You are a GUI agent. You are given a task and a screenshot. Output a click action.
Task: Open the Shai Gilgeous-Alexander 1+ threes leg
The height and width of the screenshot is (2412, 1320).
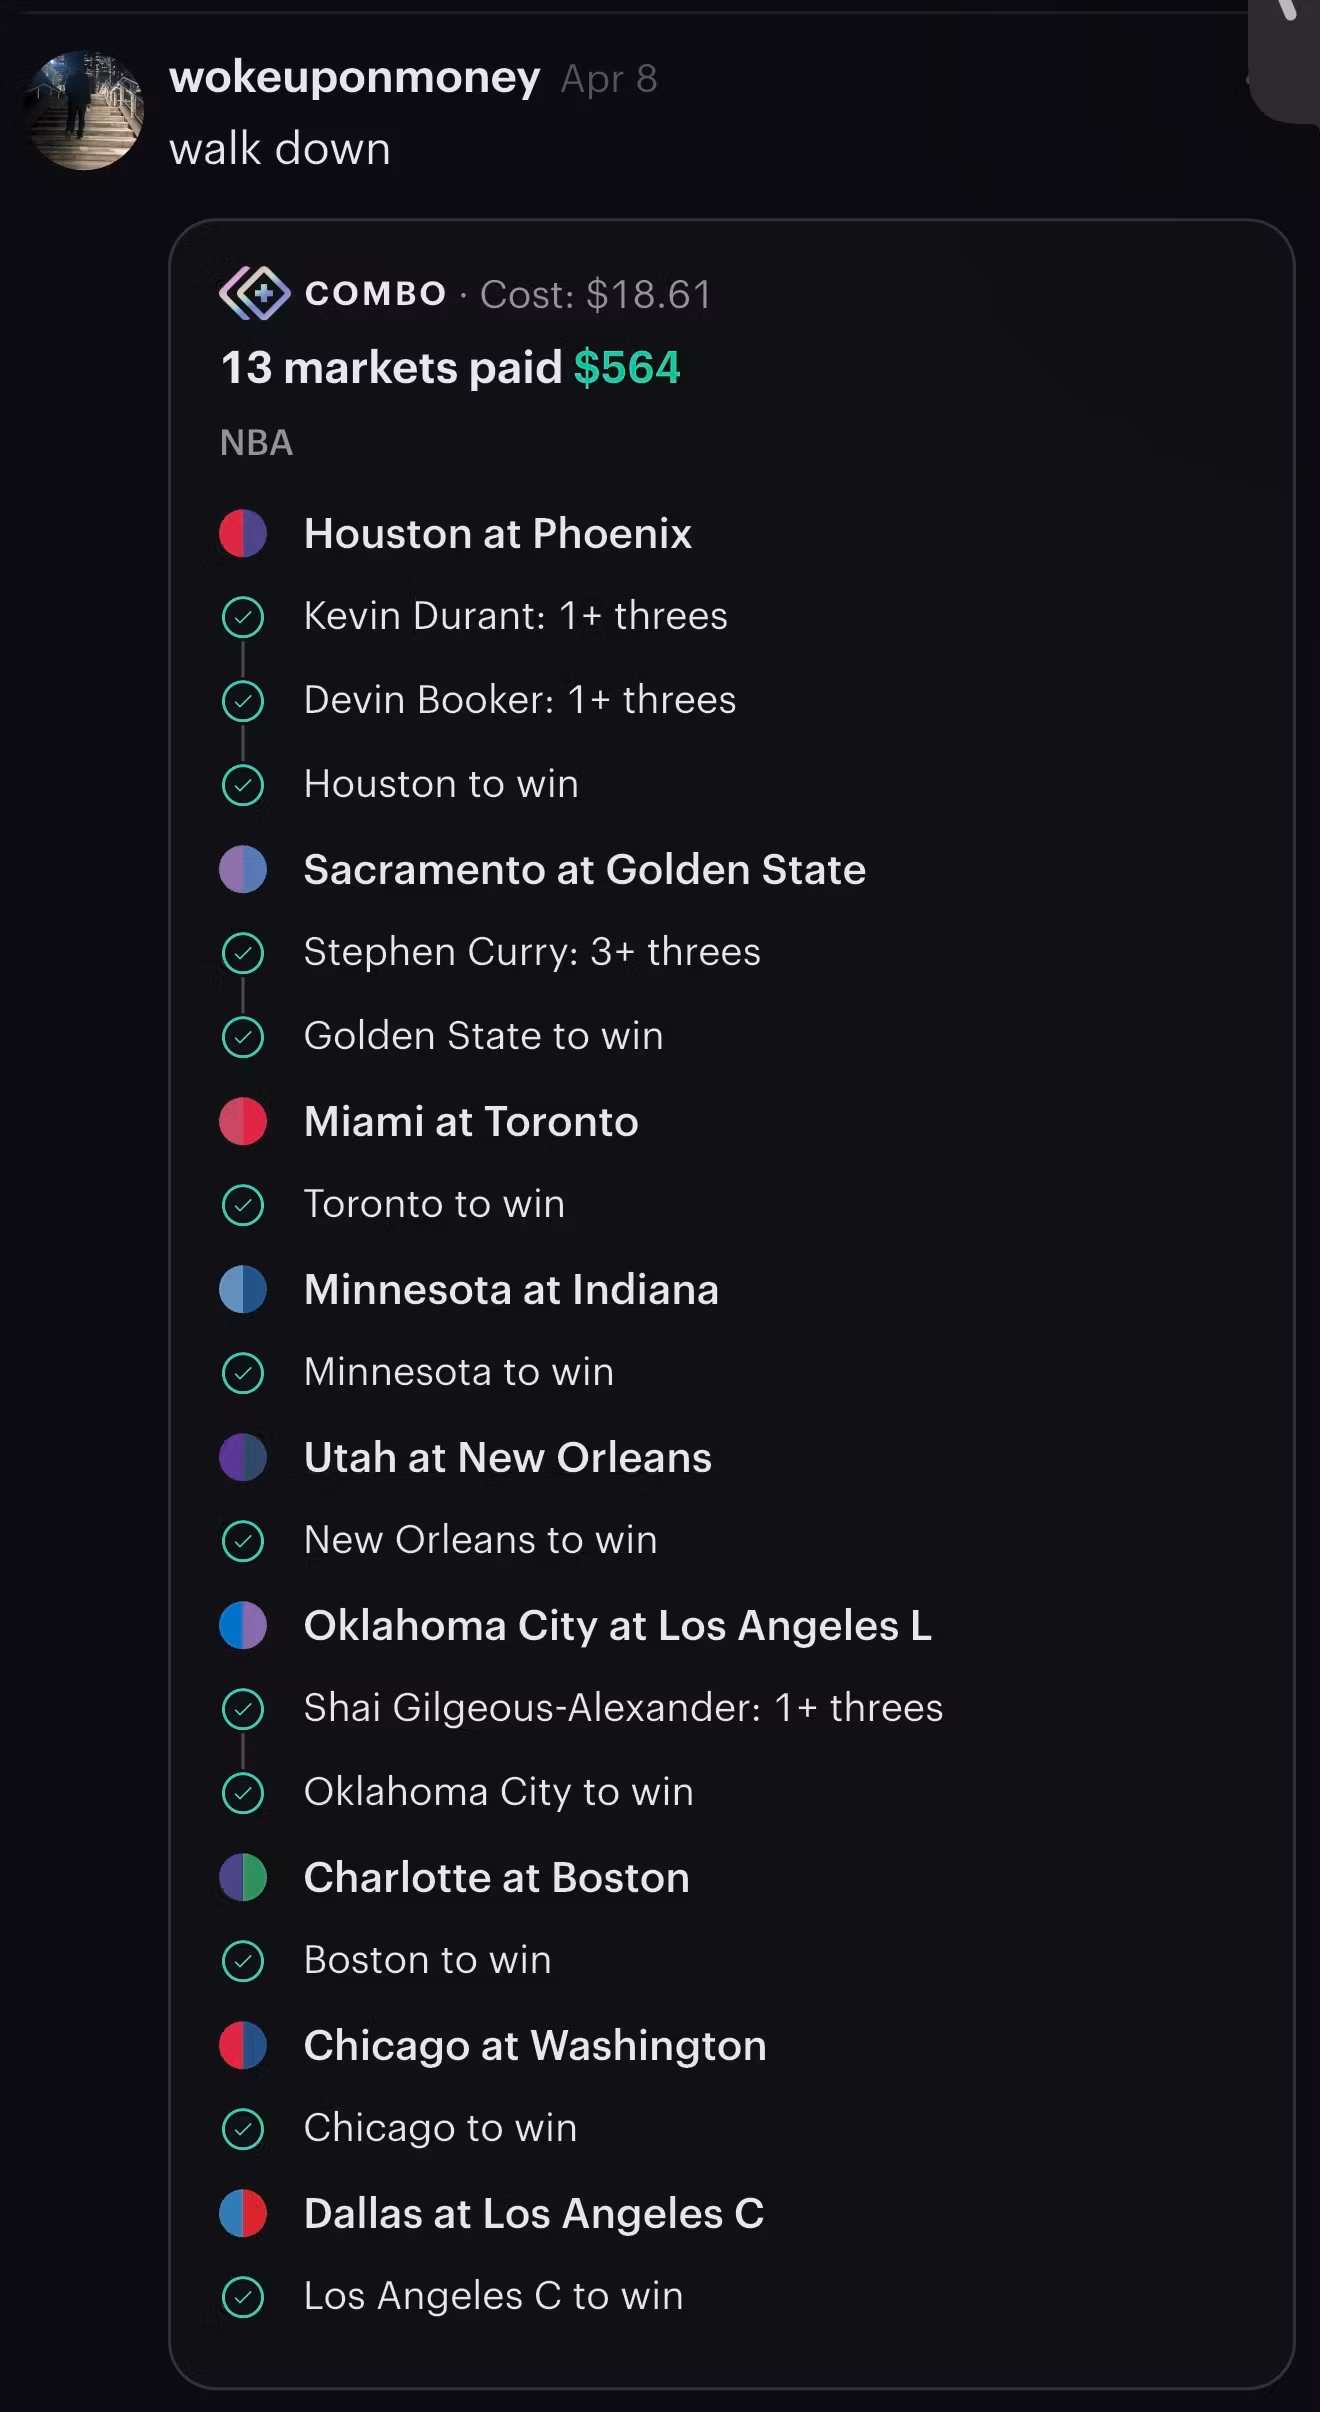[623, 1708]
